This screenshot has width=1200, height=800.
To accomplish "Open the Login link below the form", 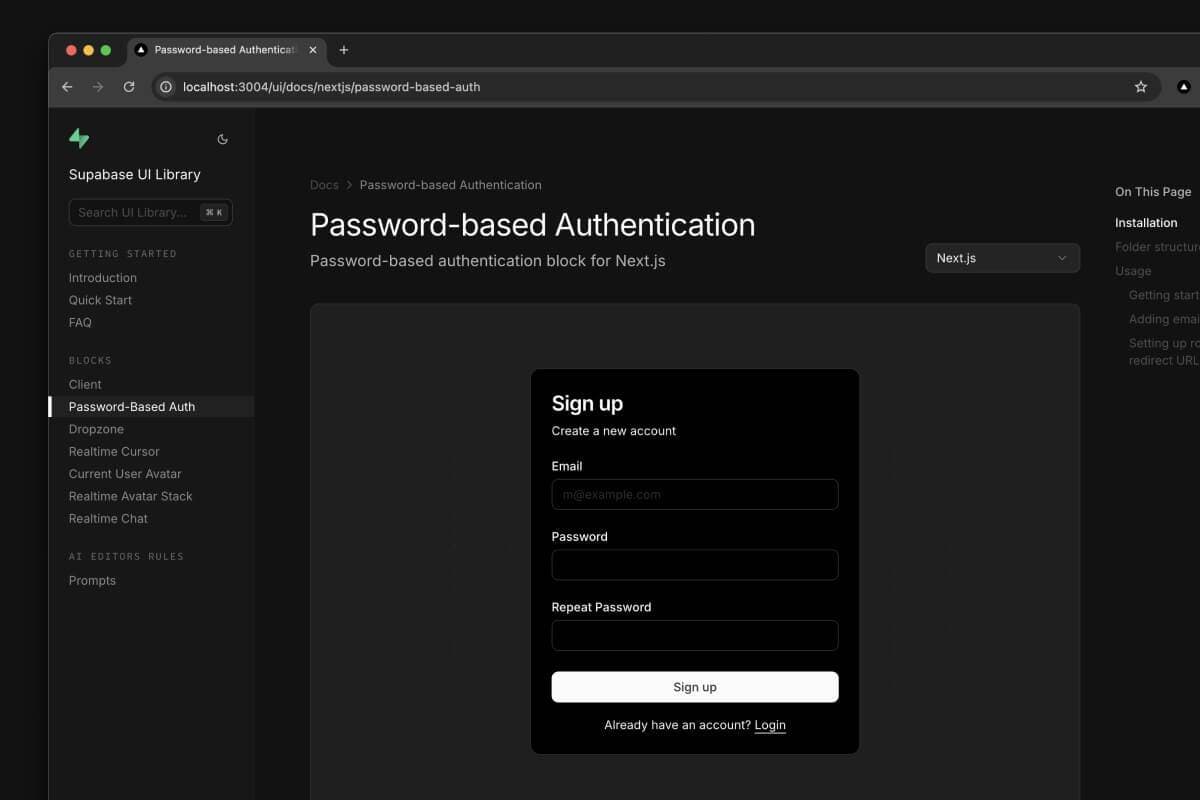I will (x=770, y=724).
